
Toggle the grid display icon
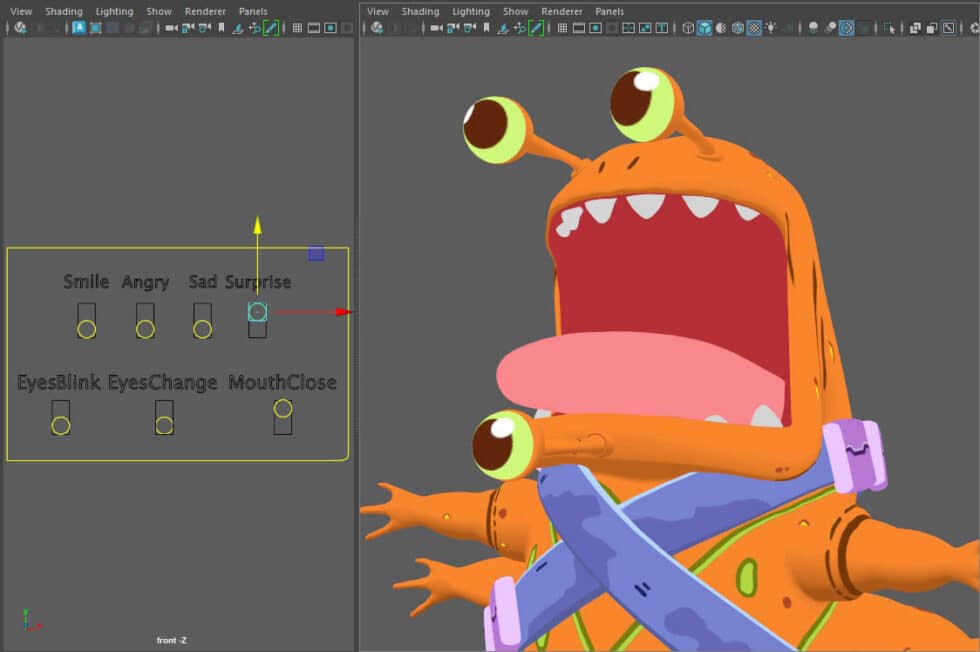(563, 29)
